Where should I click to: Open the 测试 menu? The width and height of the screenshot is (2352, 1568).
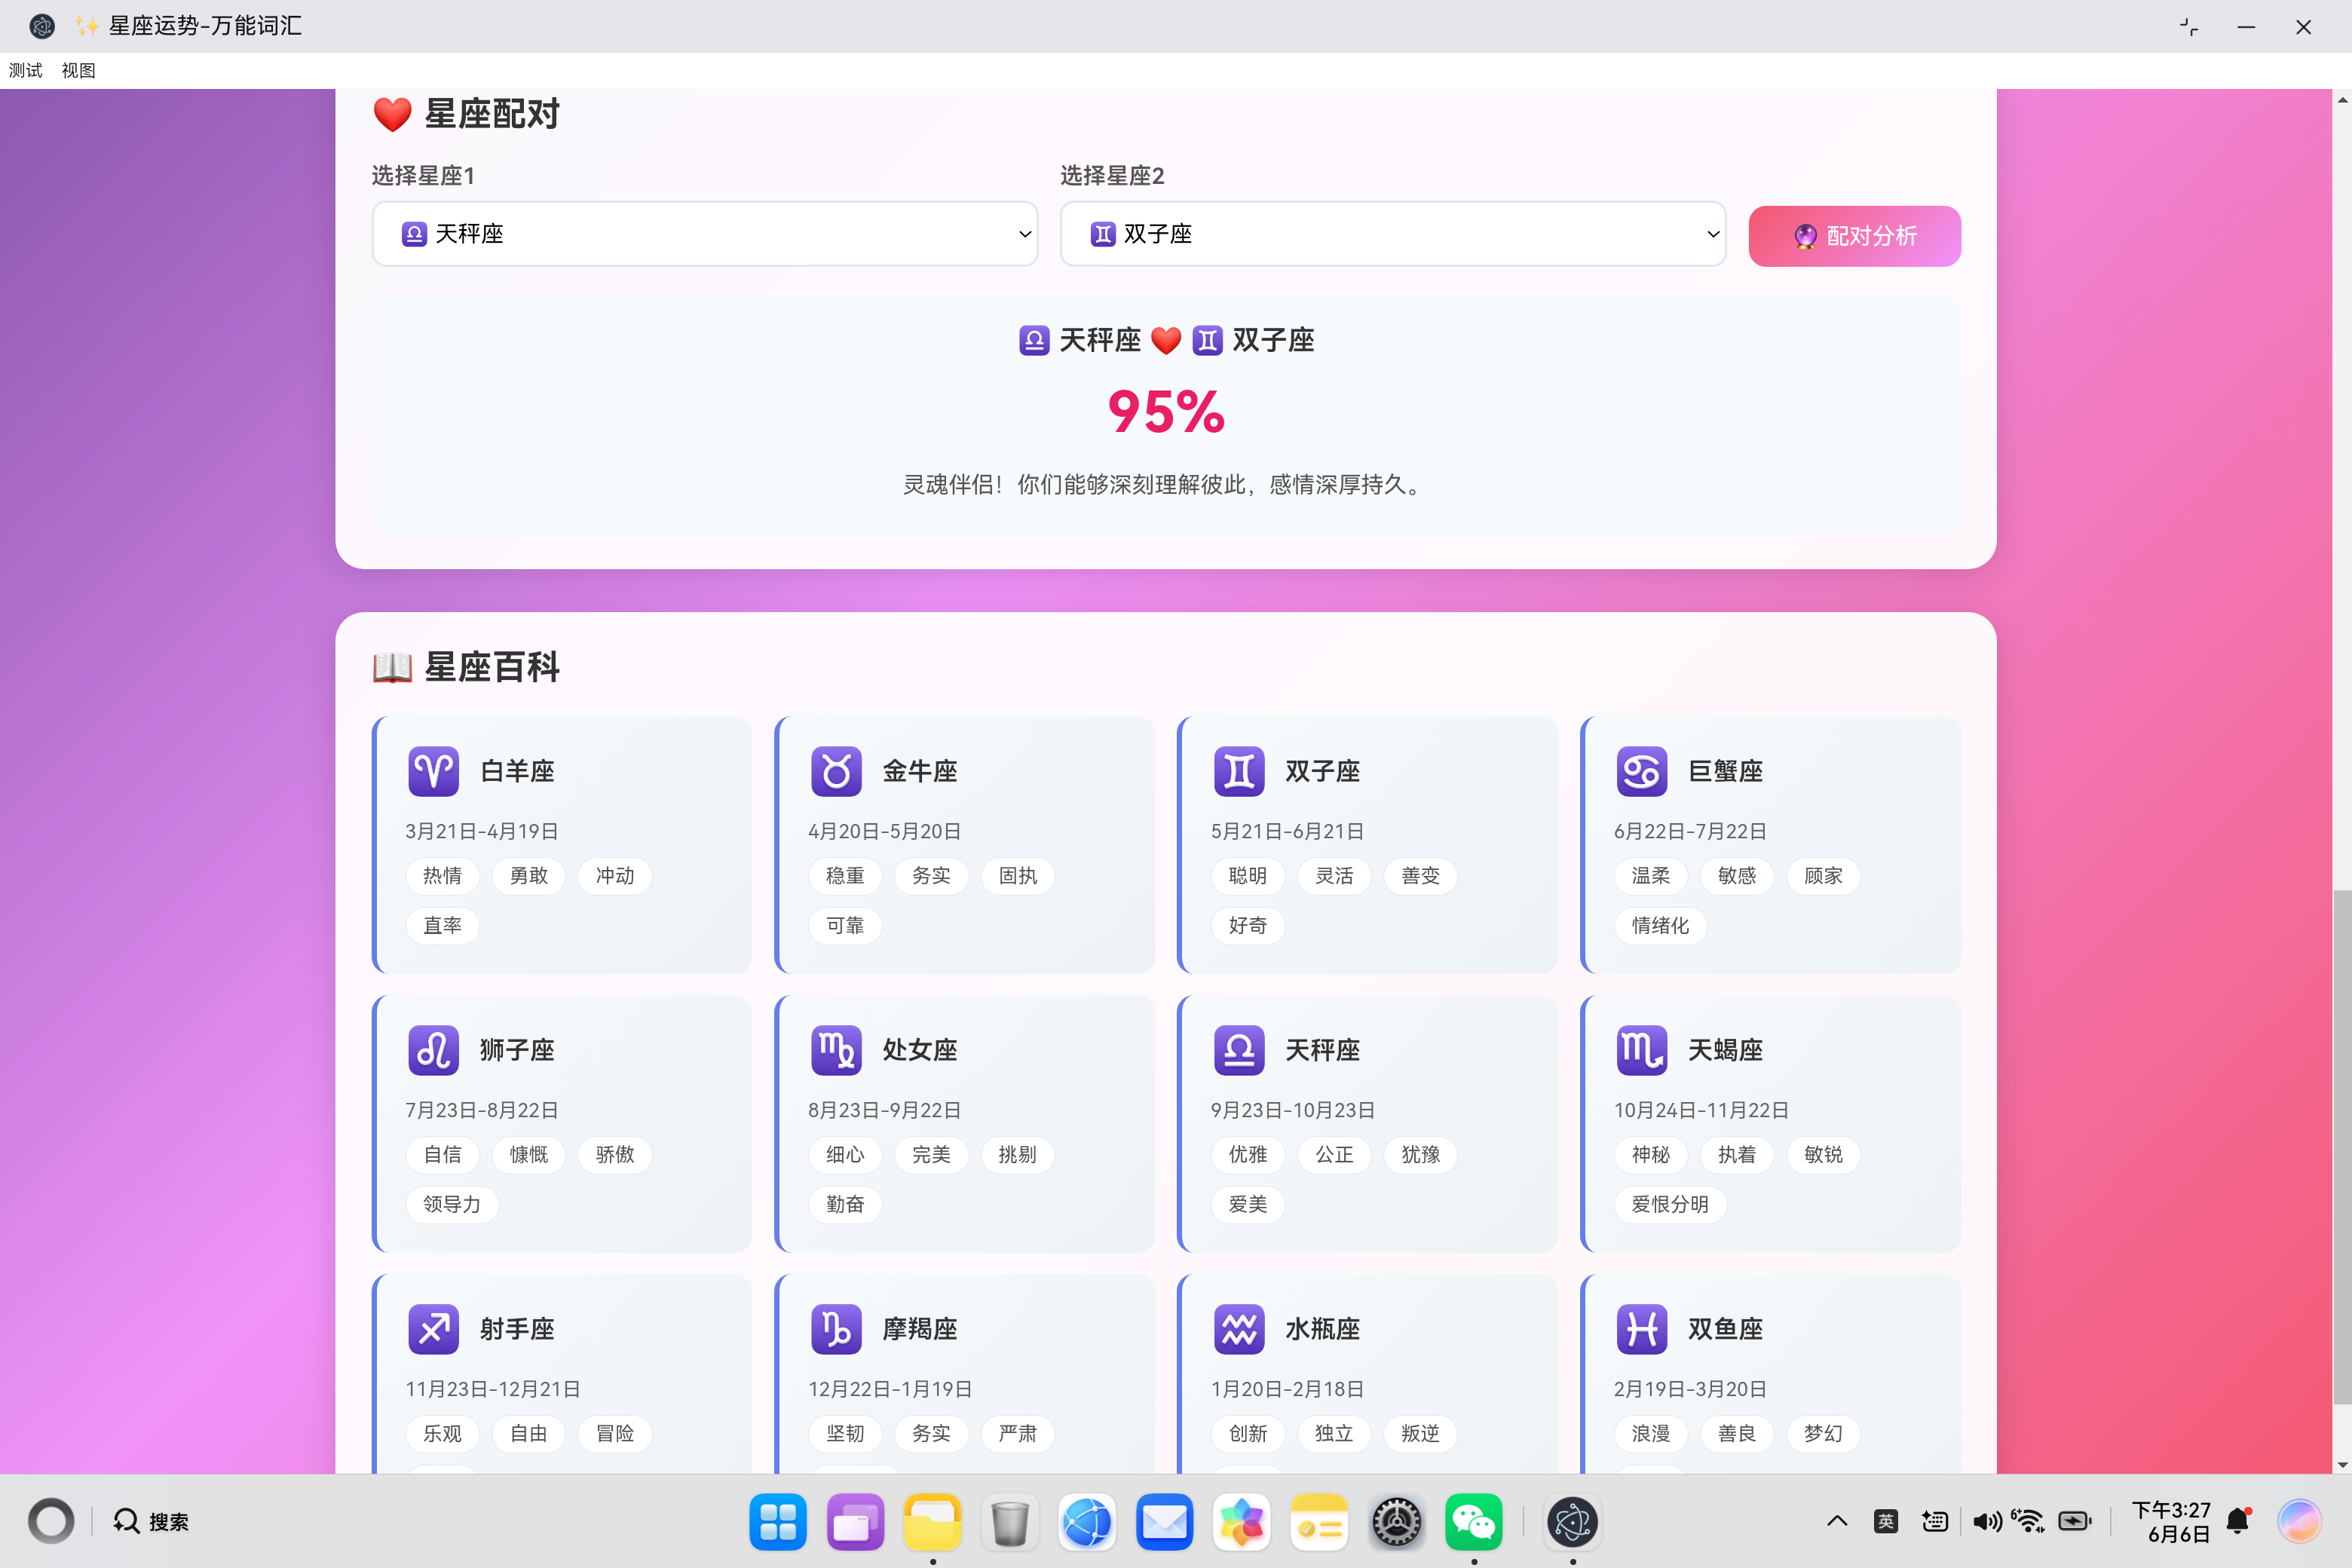pyautogui.click(x=26, y=70)
